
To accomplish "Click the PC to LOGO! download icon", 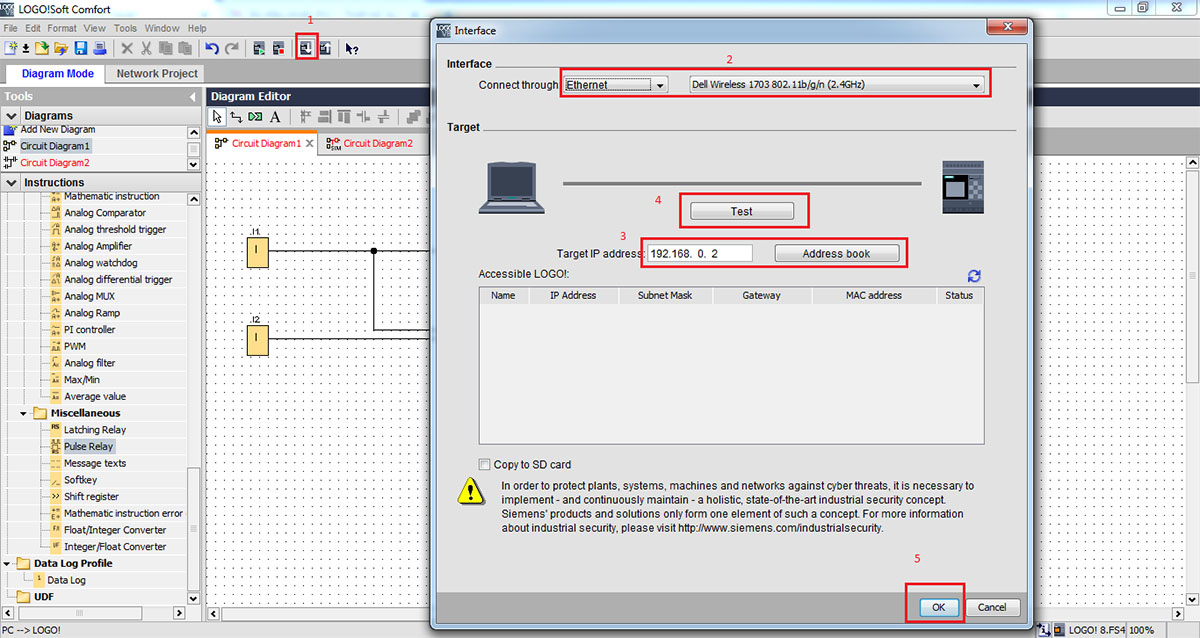I will tap(306, 48).
